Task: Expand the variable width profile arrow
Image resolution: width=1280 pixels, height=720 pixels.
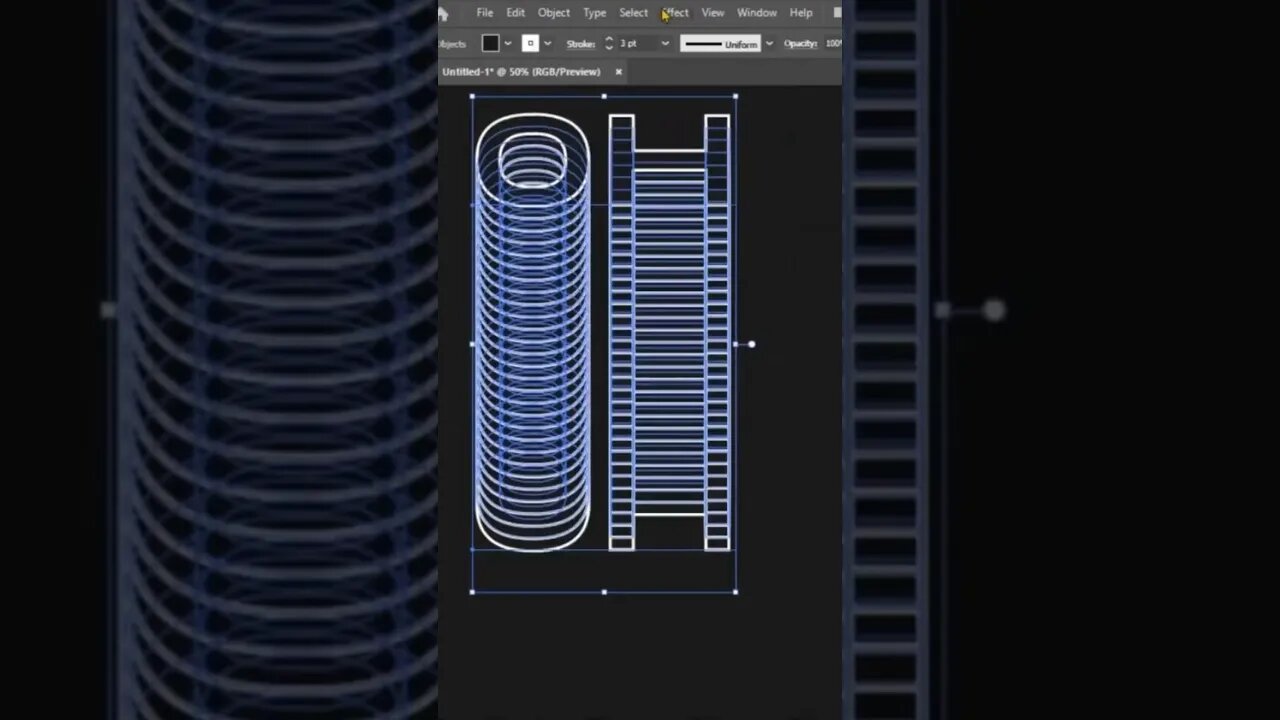Action: (x=768, y=43)
